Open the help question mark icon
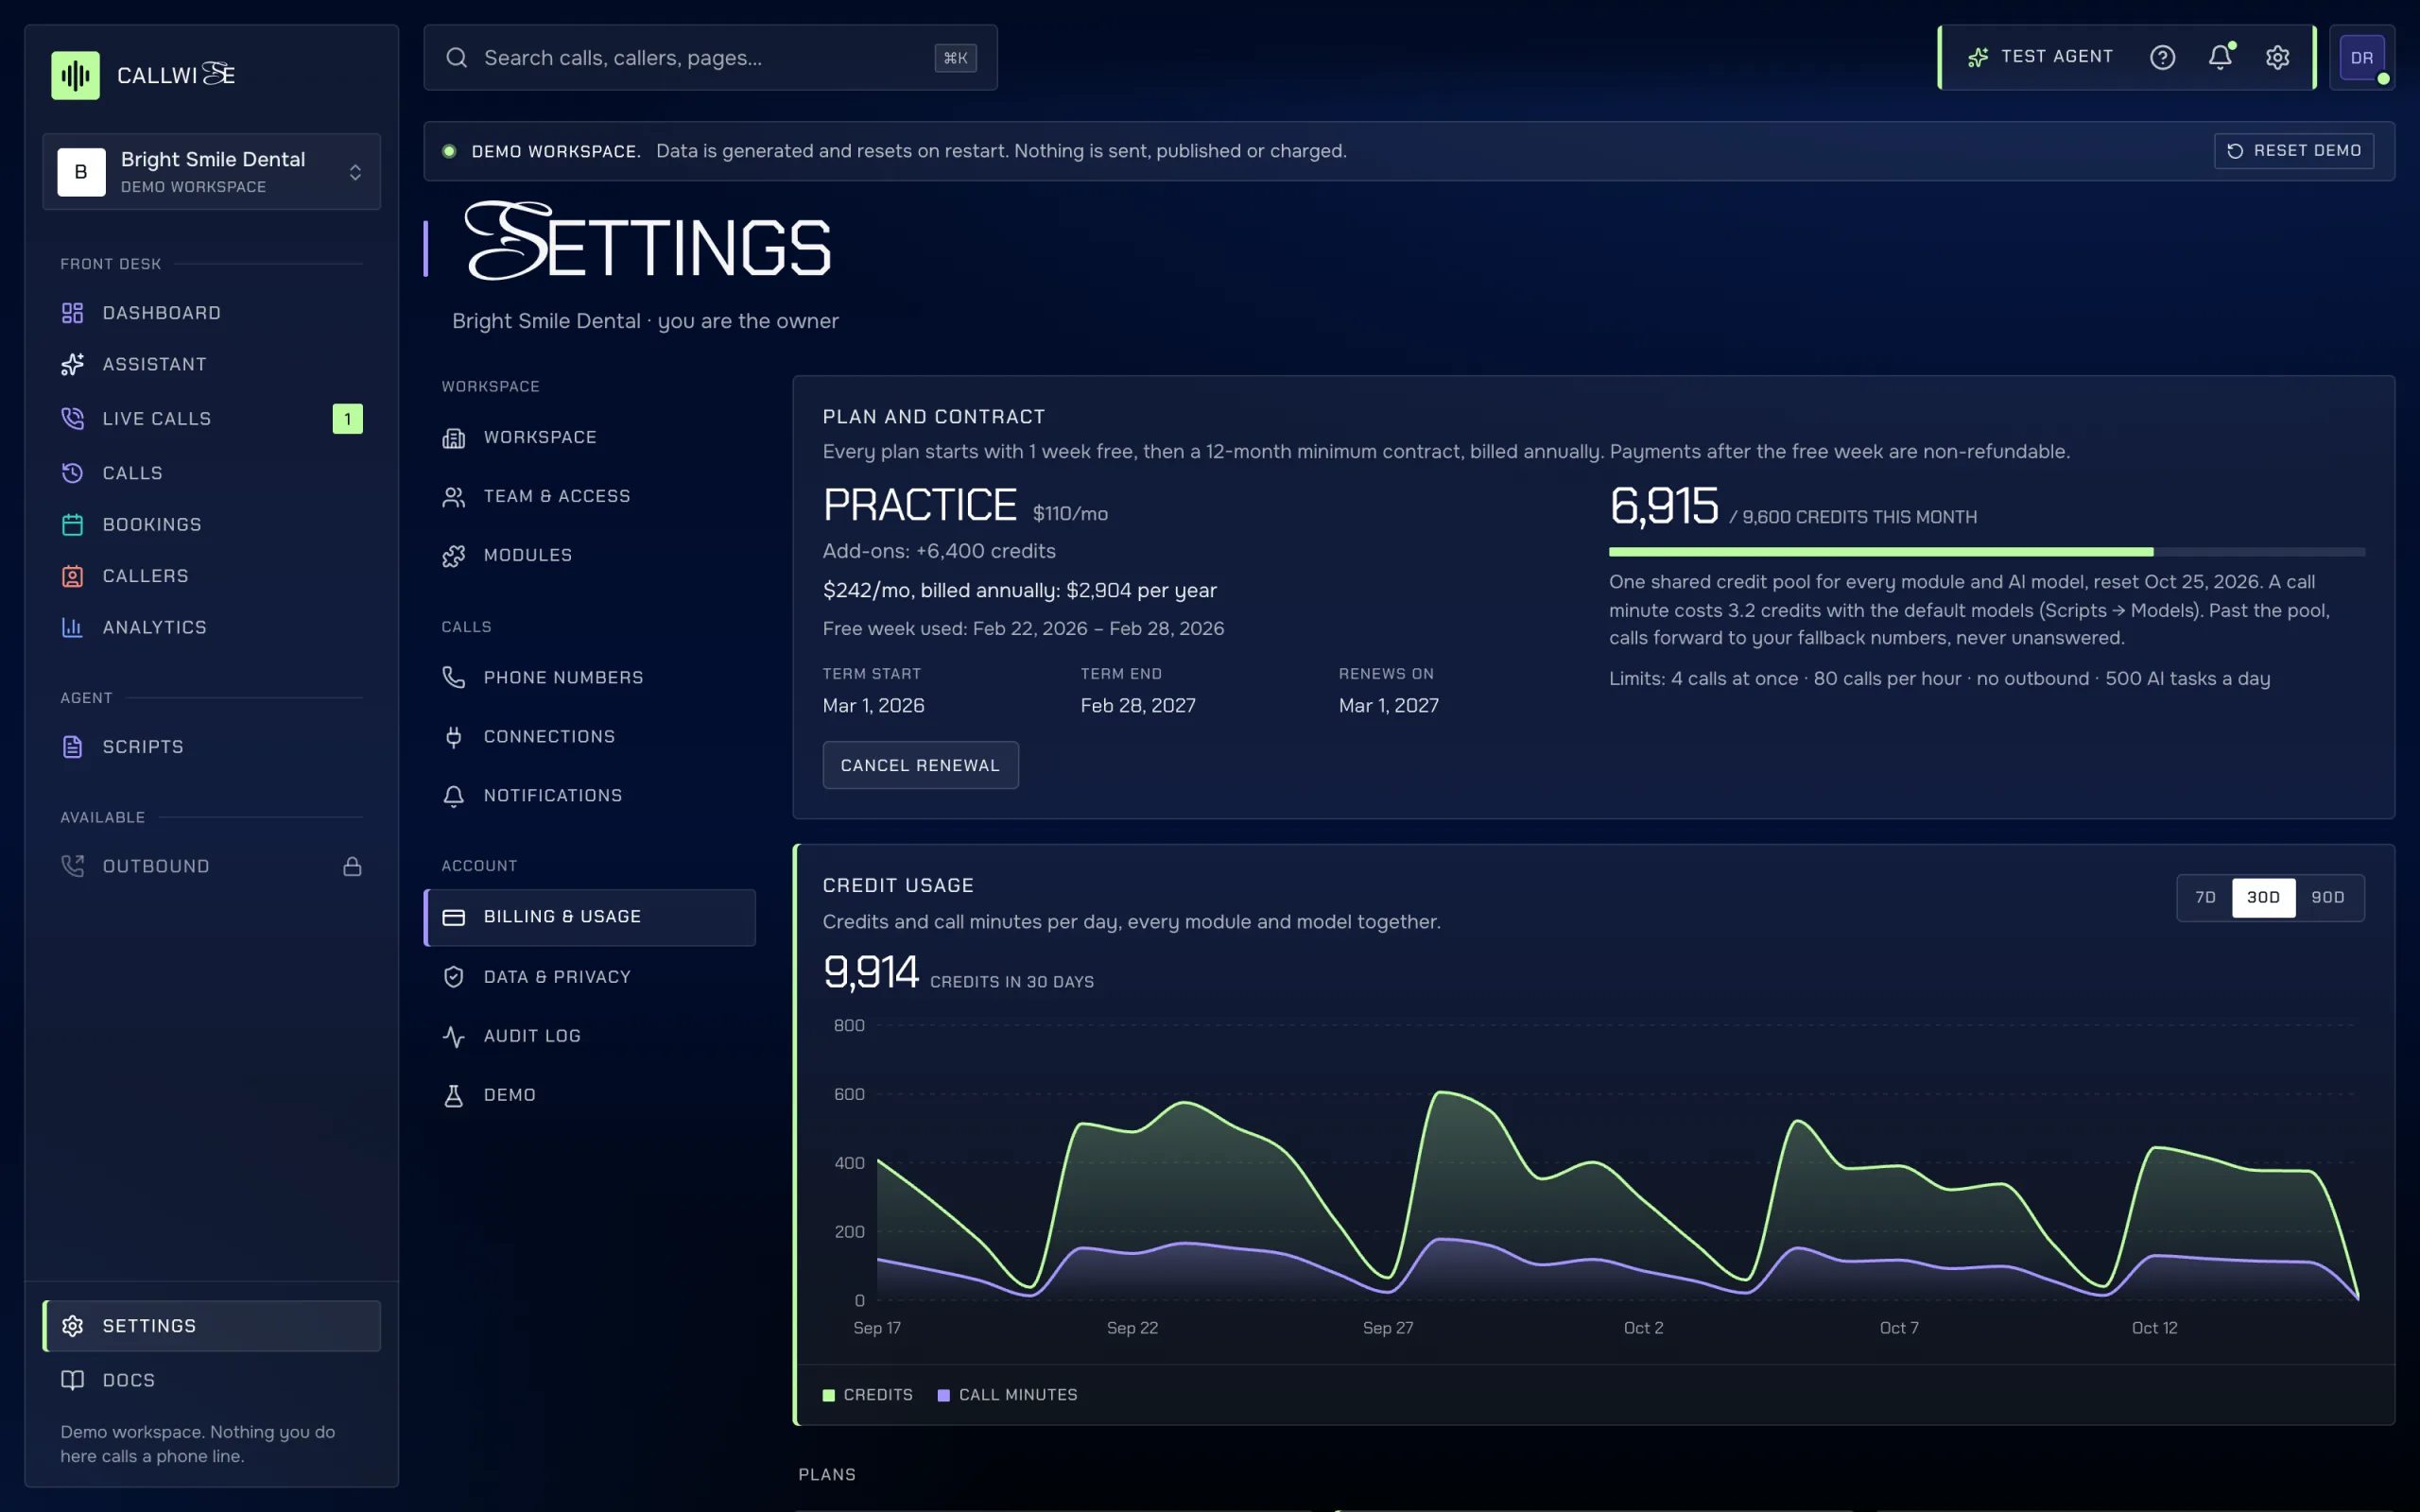Screen dimensions: 2420x1512 pos(2162,57)
